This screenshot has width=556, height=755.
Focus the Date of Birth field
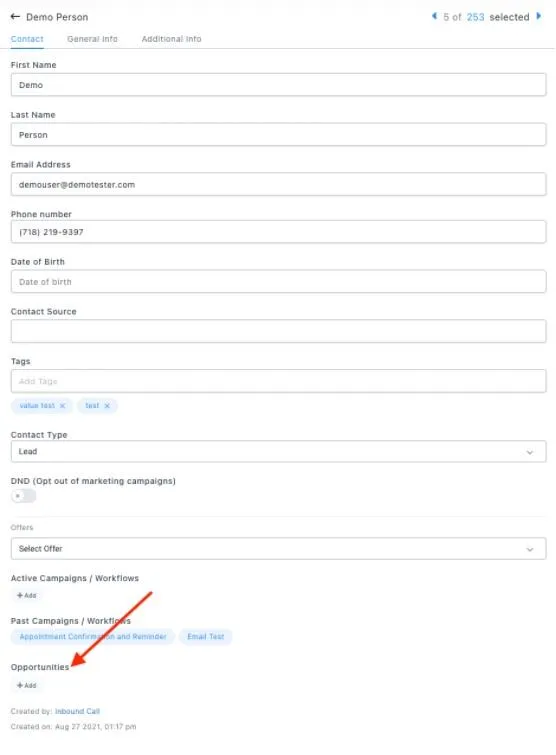tap(278, 282)
